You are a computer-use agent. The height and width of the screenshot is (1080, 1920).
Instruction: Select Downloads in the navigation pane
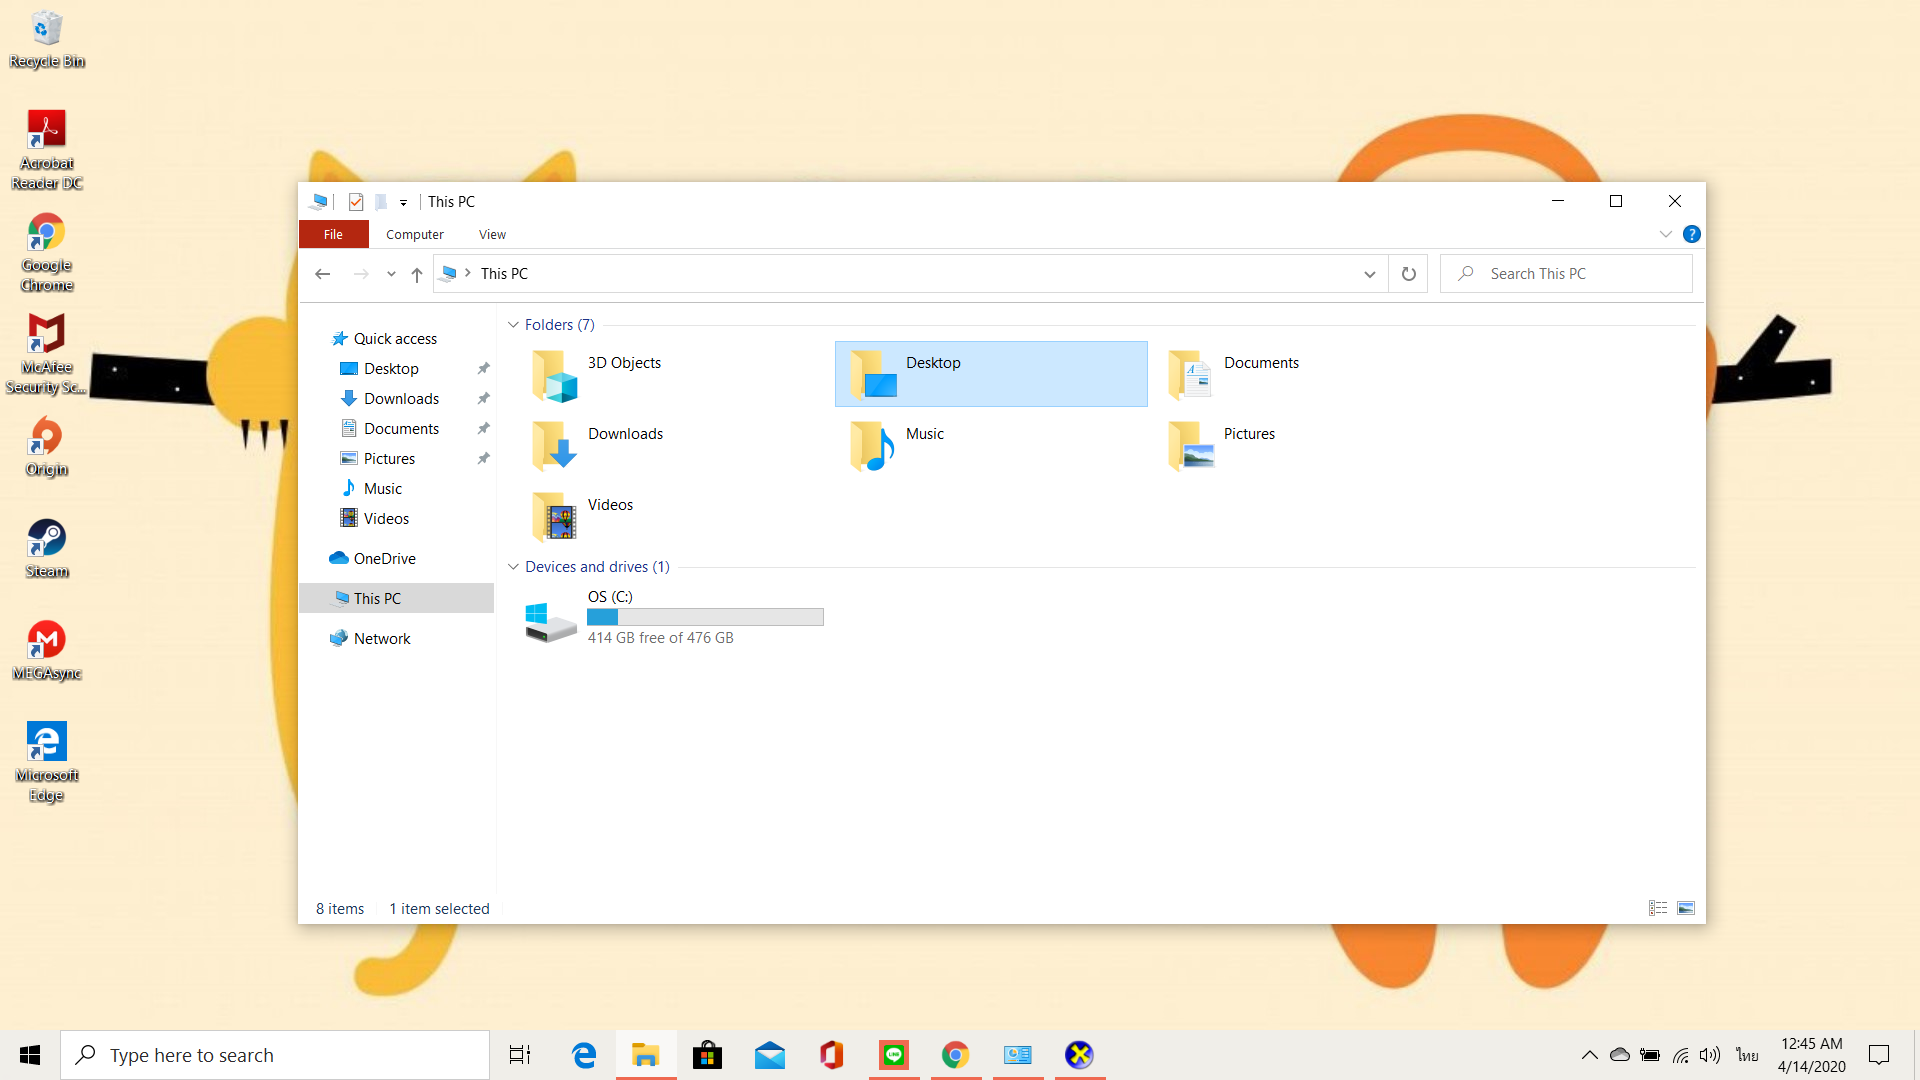(x=401, y=399)
